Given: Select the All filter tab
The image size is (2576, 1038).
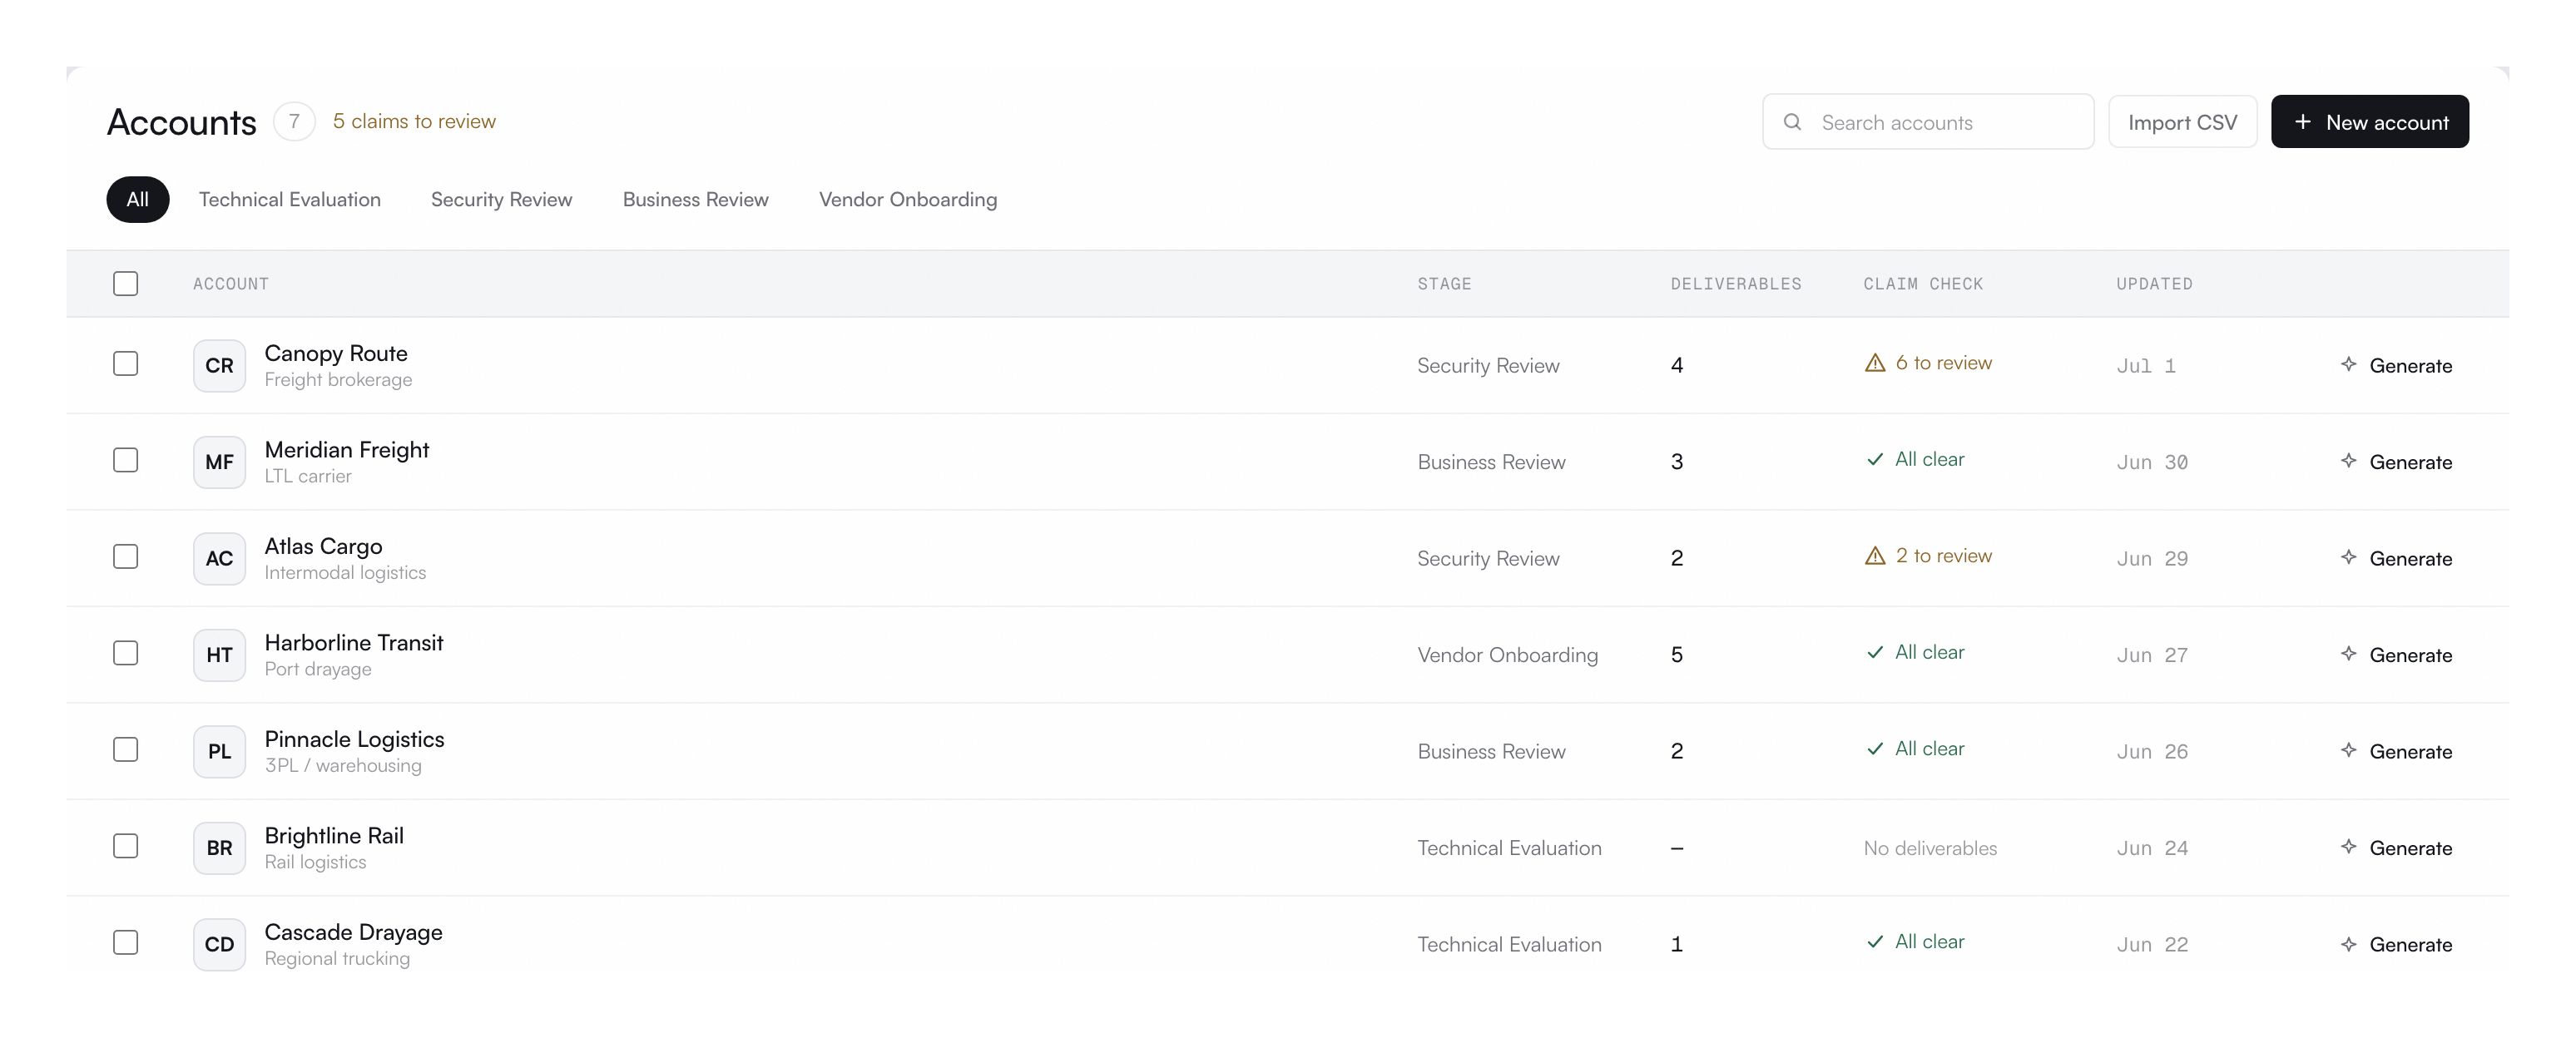Looking at the screenshot, I should (x=137, y=200).
